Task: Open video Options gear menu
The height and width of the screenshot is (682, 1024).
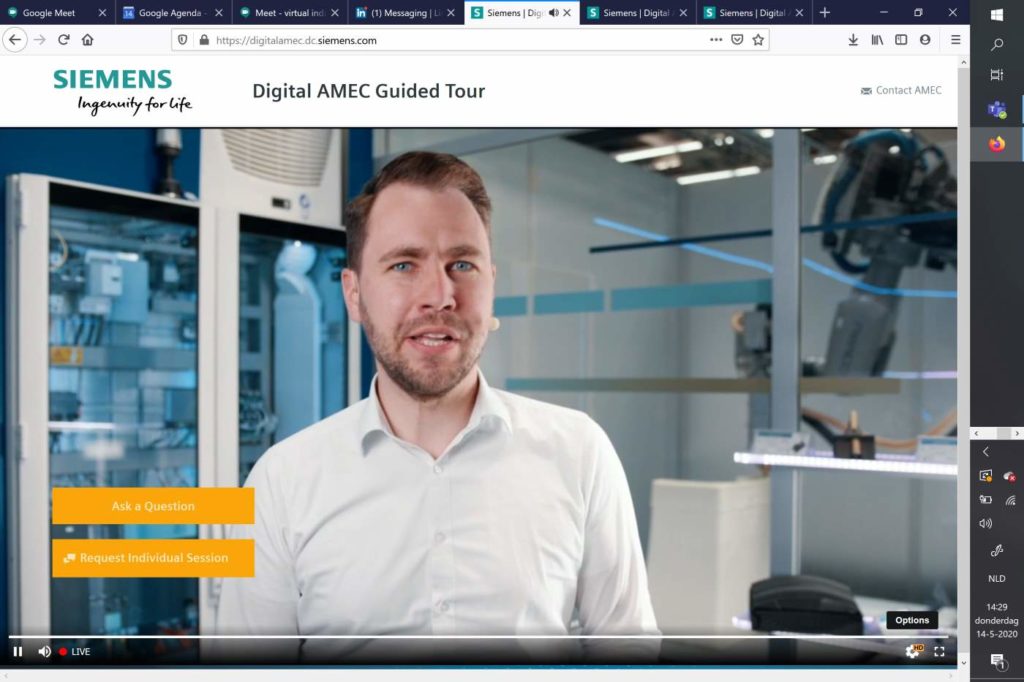Action: [912, 651]
